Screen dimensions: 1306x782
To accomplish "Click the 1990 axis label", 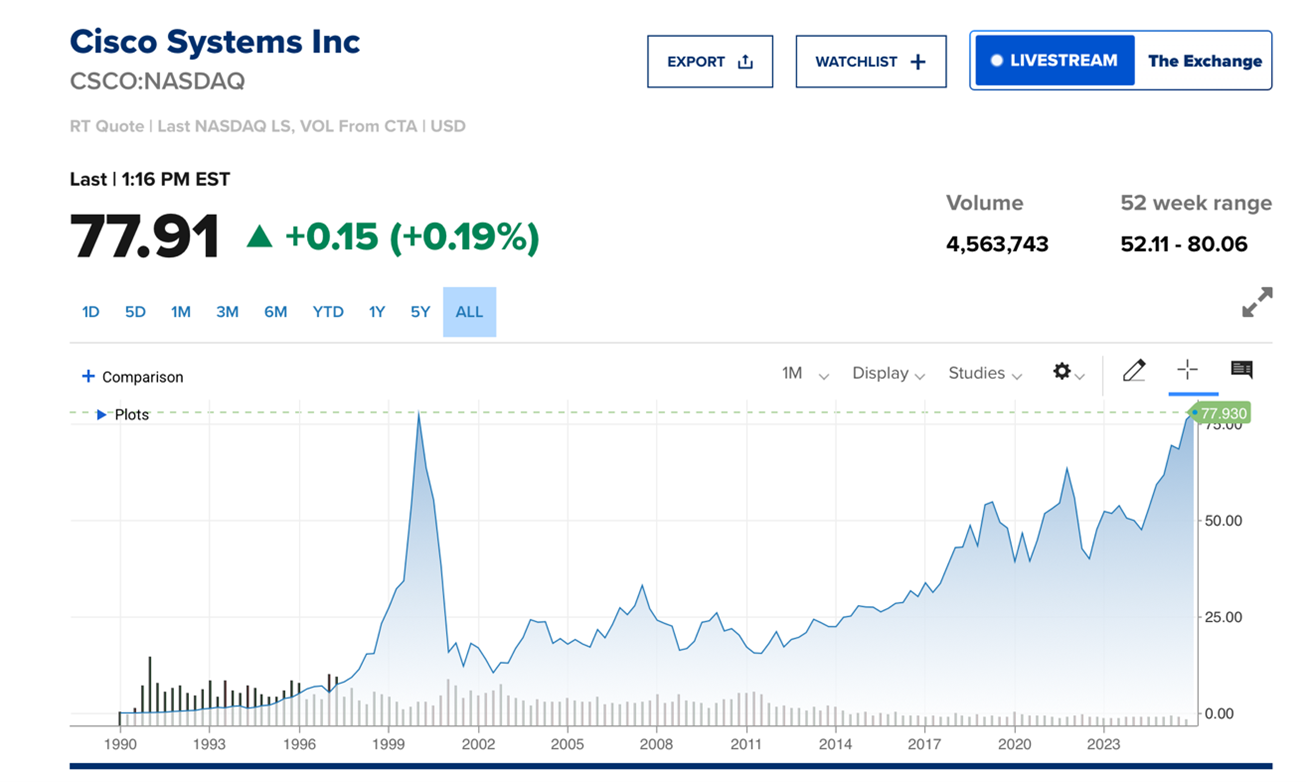I will pos(120,744).
